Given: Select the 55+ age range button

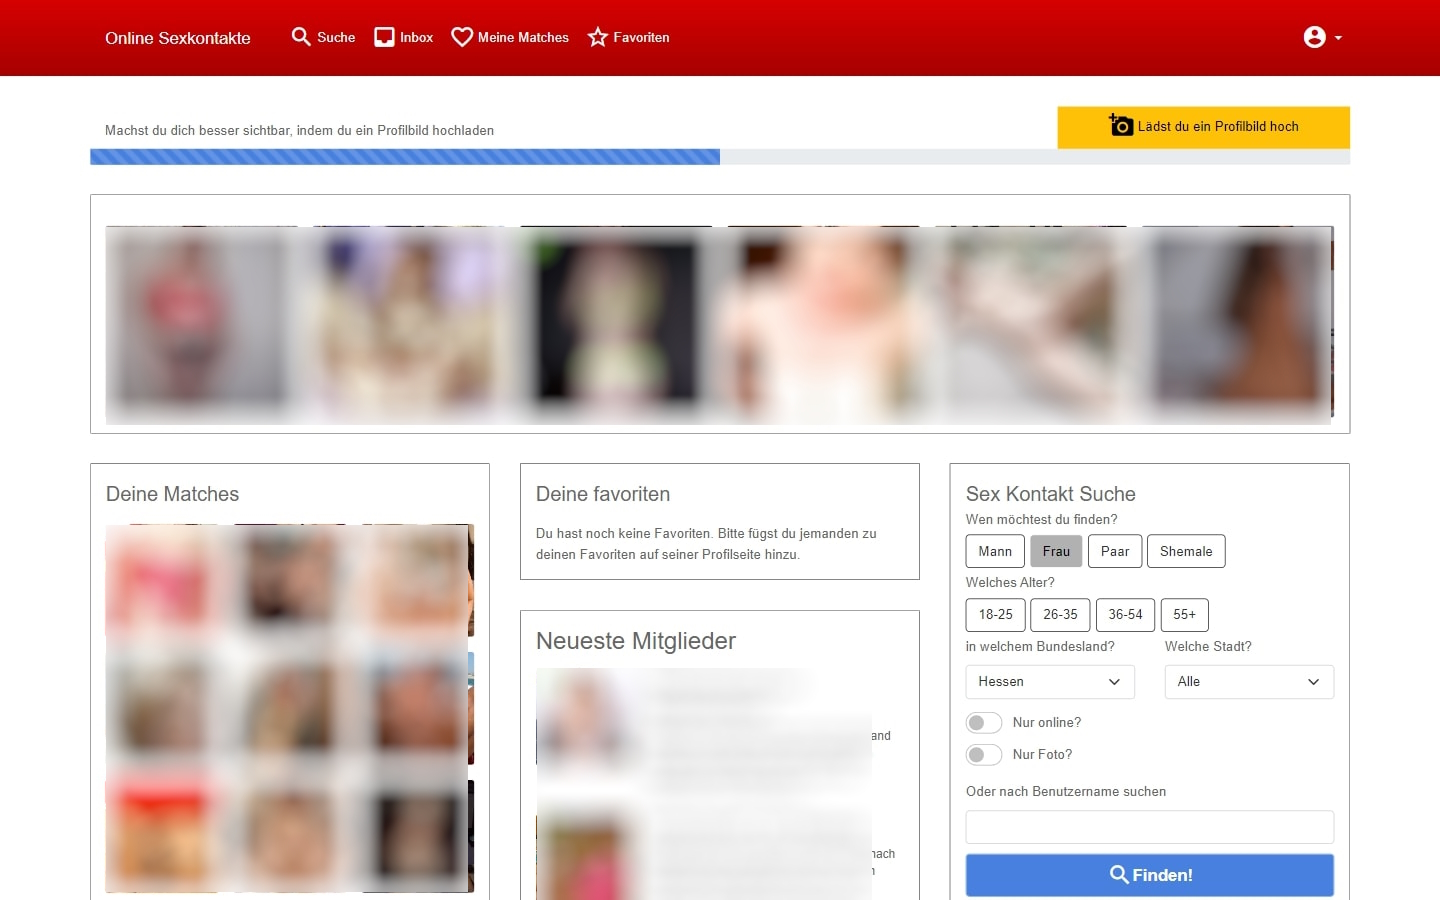Looking at the screenshot, I should [1184, 615].
